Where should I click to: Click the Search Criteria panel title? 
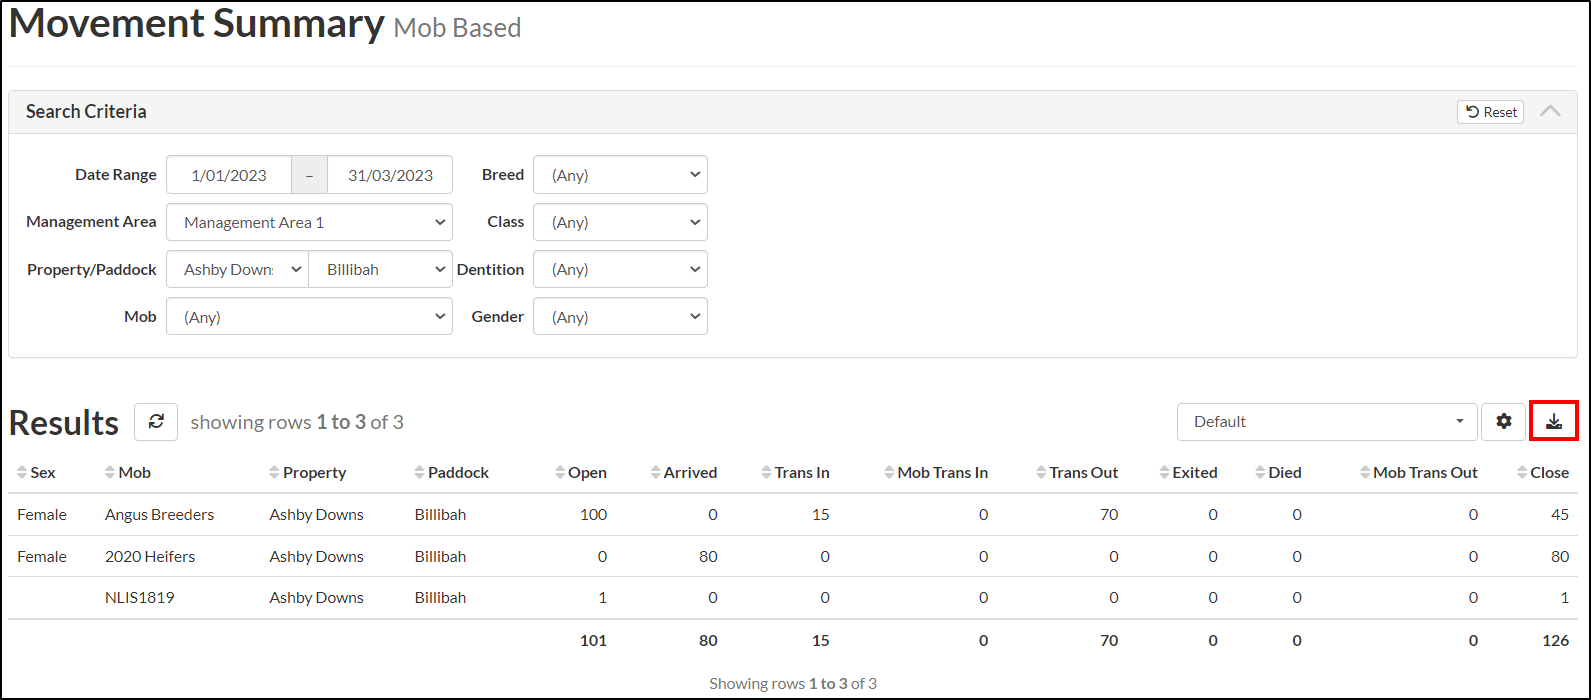86,111
